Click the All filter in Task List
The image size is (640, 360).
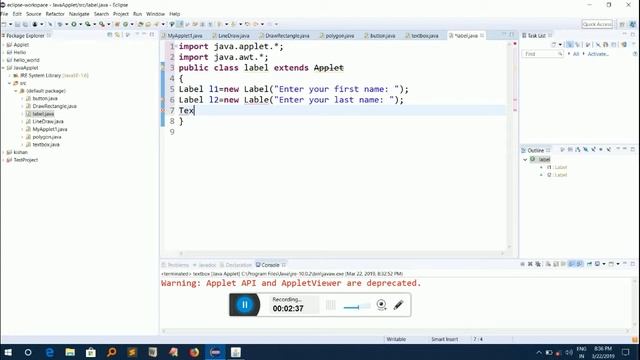[x=576, y=54]
